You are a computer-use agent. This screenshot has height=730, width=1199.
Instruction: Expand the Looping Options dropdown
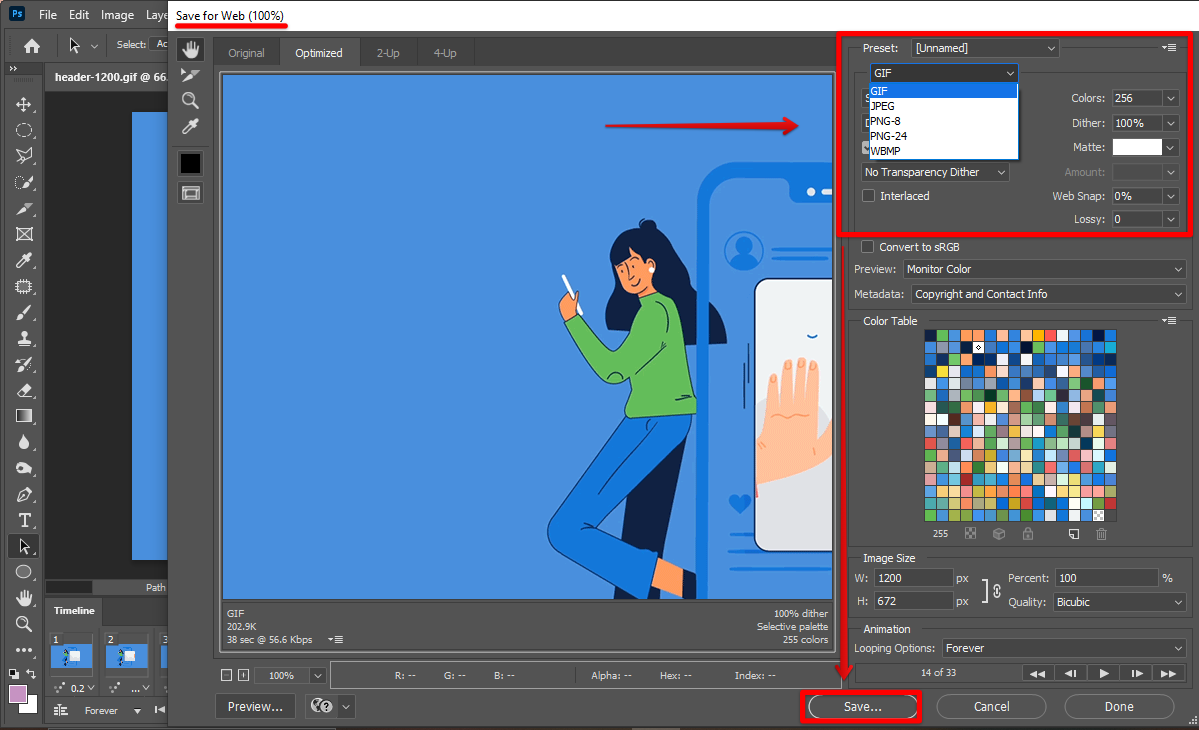click(1064, 648)
